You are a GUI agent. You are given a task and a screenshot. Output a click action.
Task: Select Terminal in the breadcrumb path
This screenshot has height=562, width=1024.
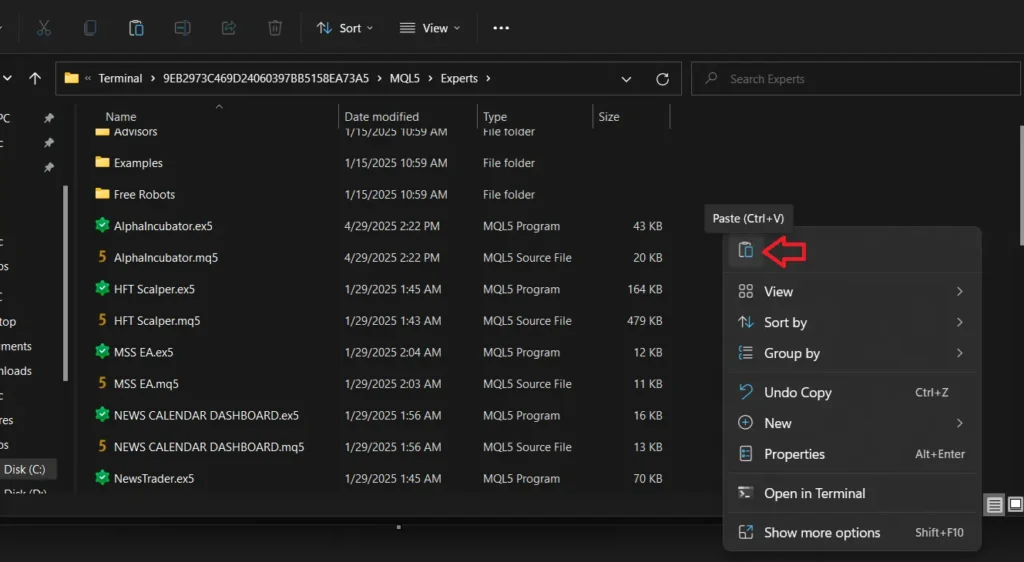[x=120, y=78]
